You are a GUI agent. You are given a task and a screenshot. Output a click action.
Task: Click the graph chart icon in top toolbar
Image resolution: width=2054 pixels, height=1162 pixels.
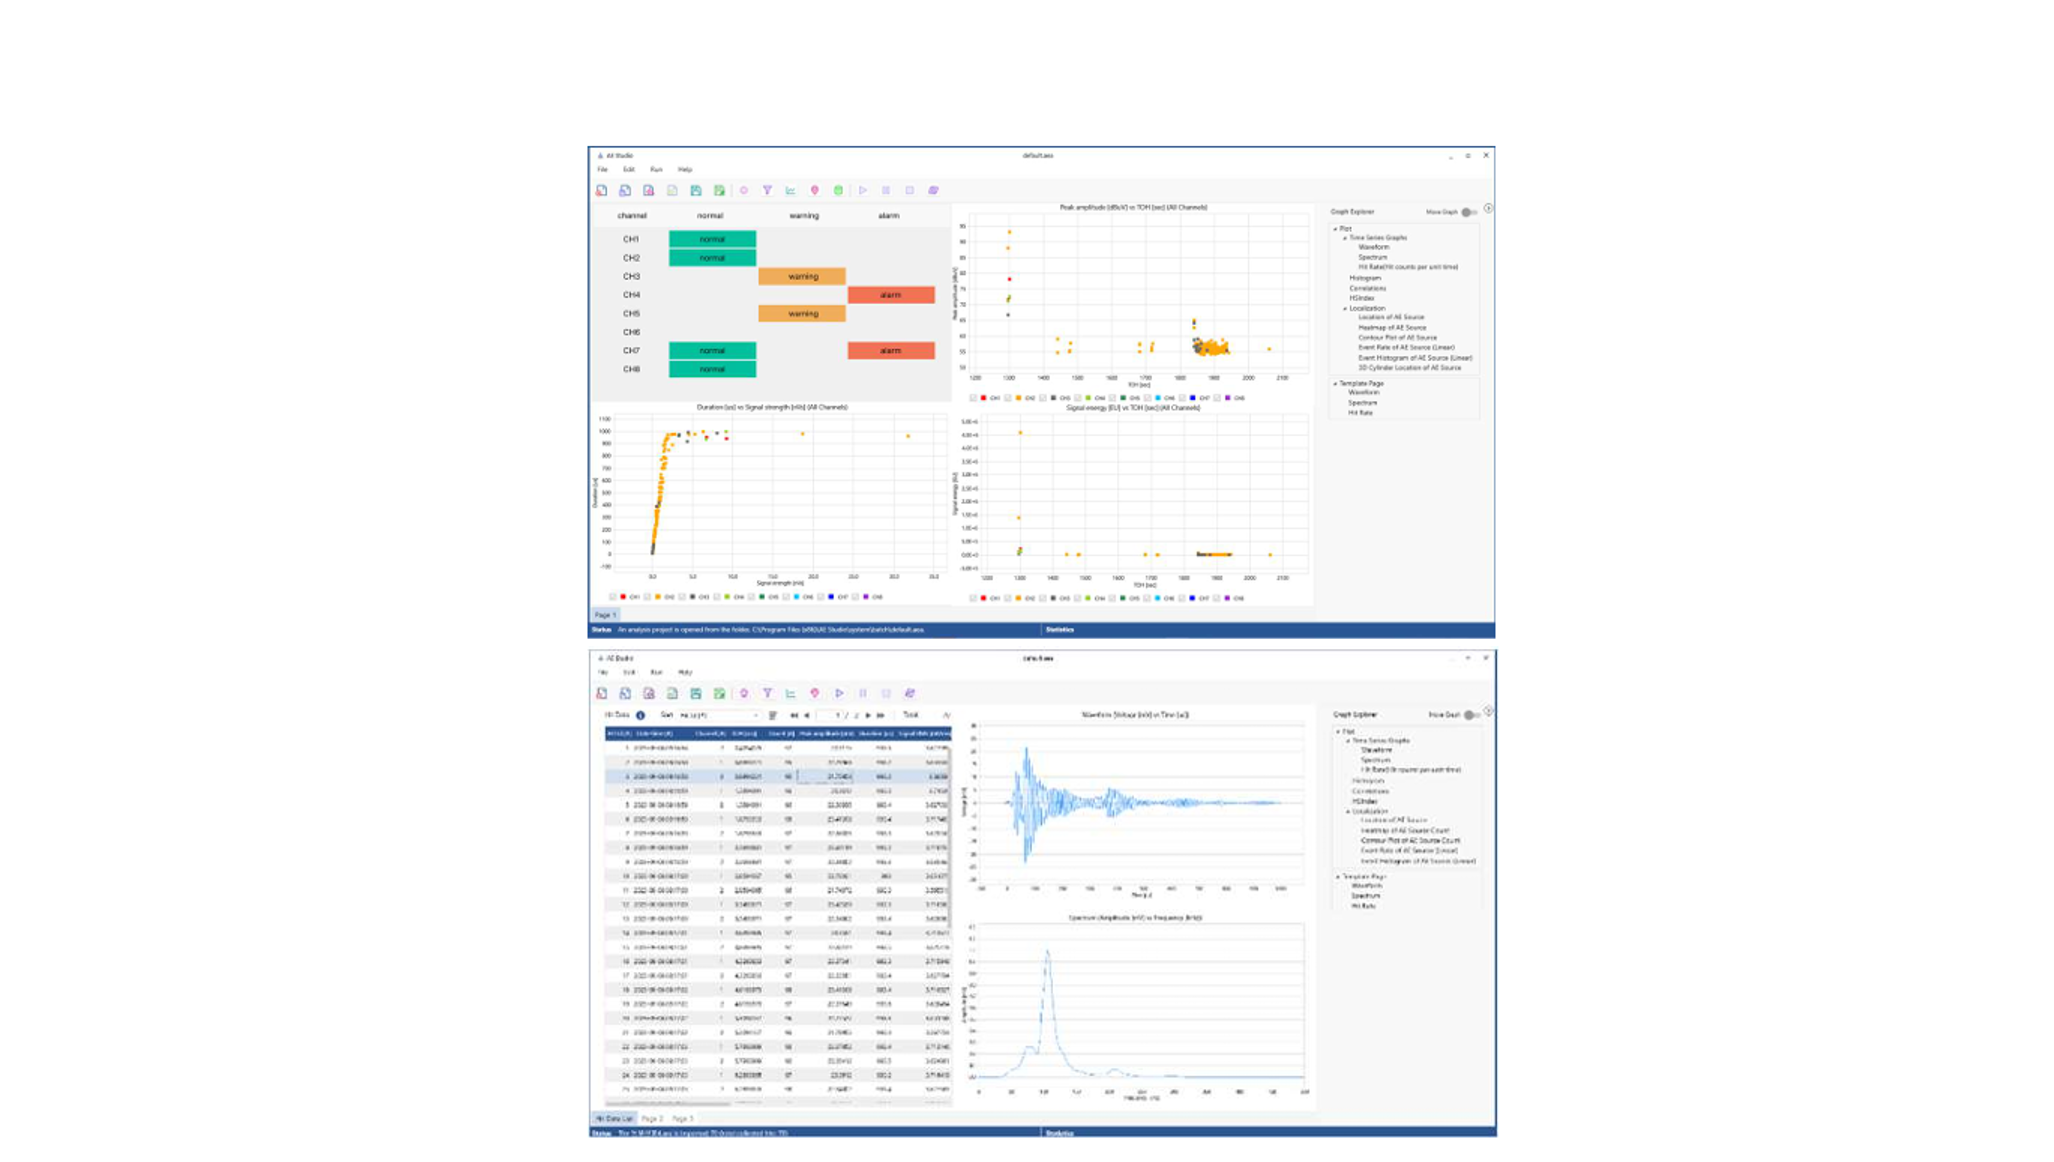click(x=790, y=190)
